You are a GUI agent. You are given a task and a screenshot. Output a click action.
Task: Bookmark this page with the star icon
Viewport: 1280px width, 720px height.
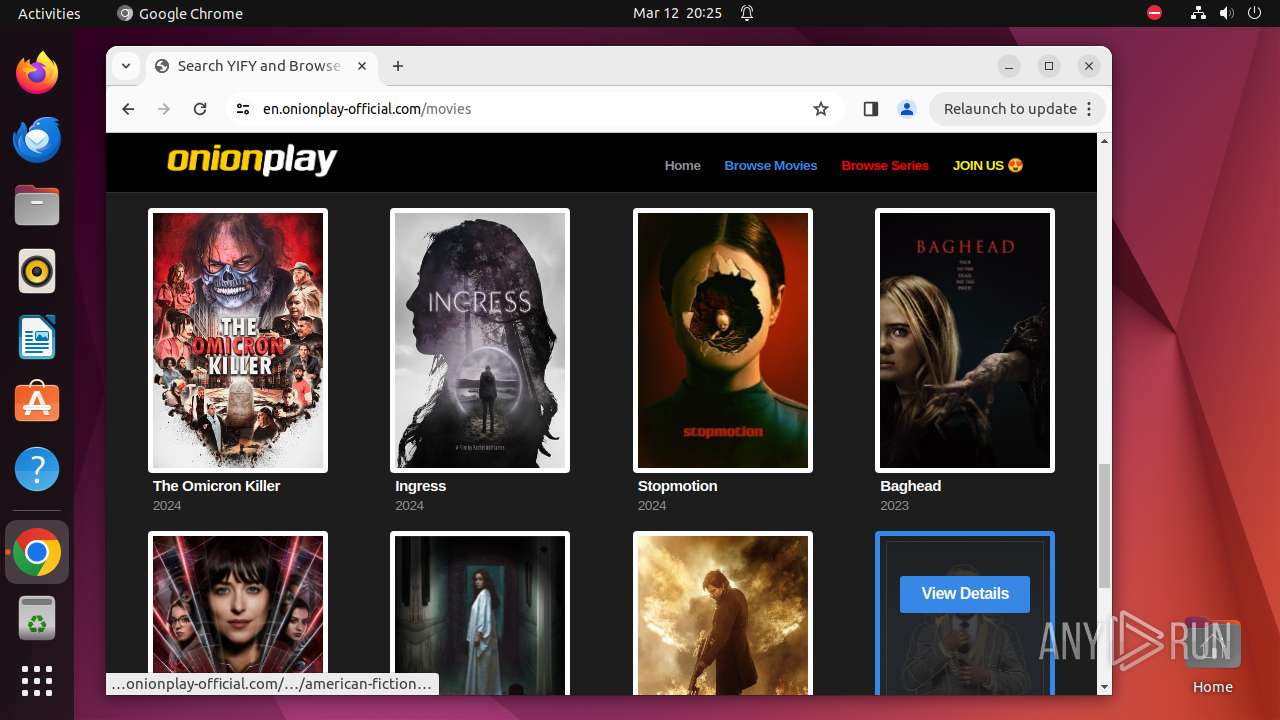point(821,109)
